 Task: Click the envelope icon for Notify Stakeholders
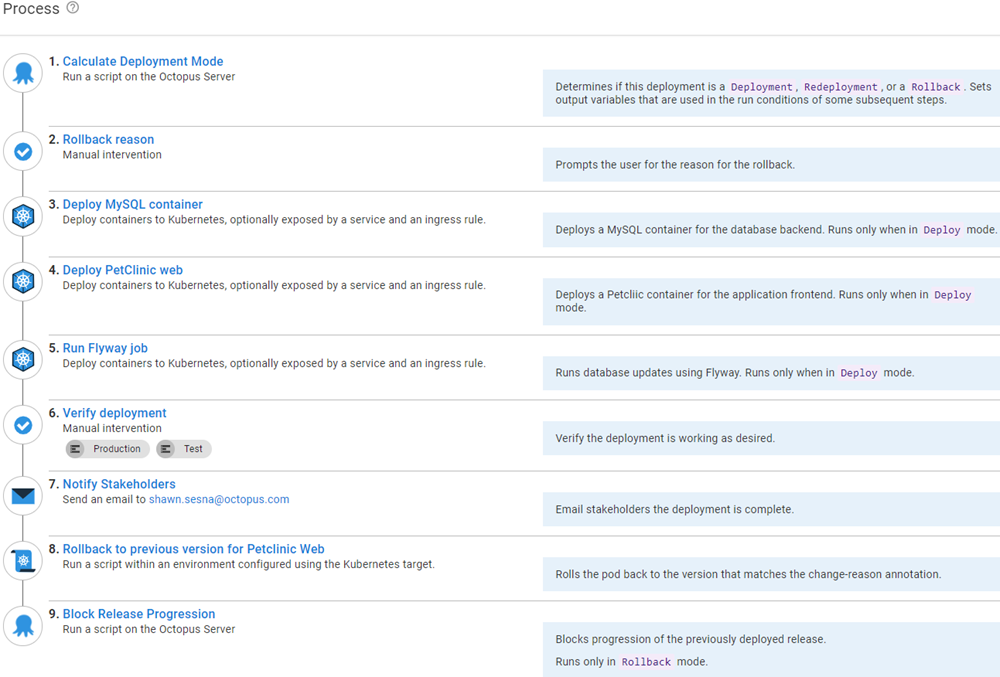23,496
